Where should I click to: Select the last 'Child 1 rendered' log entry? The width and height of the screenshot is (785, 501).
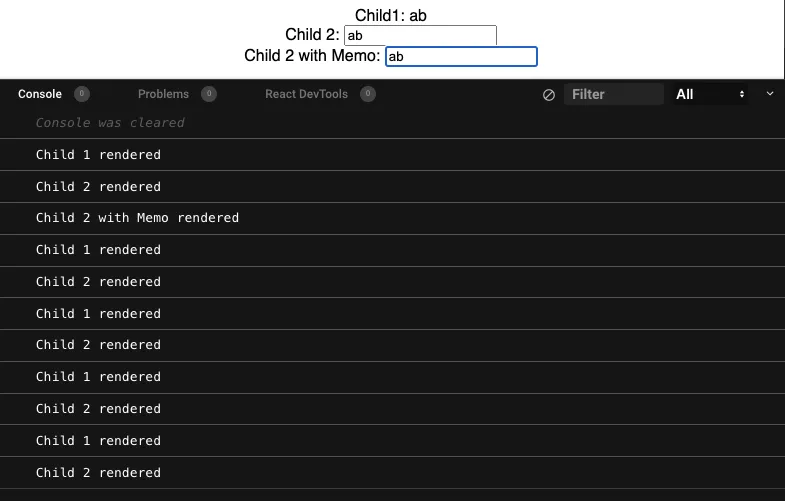point(98,441)
